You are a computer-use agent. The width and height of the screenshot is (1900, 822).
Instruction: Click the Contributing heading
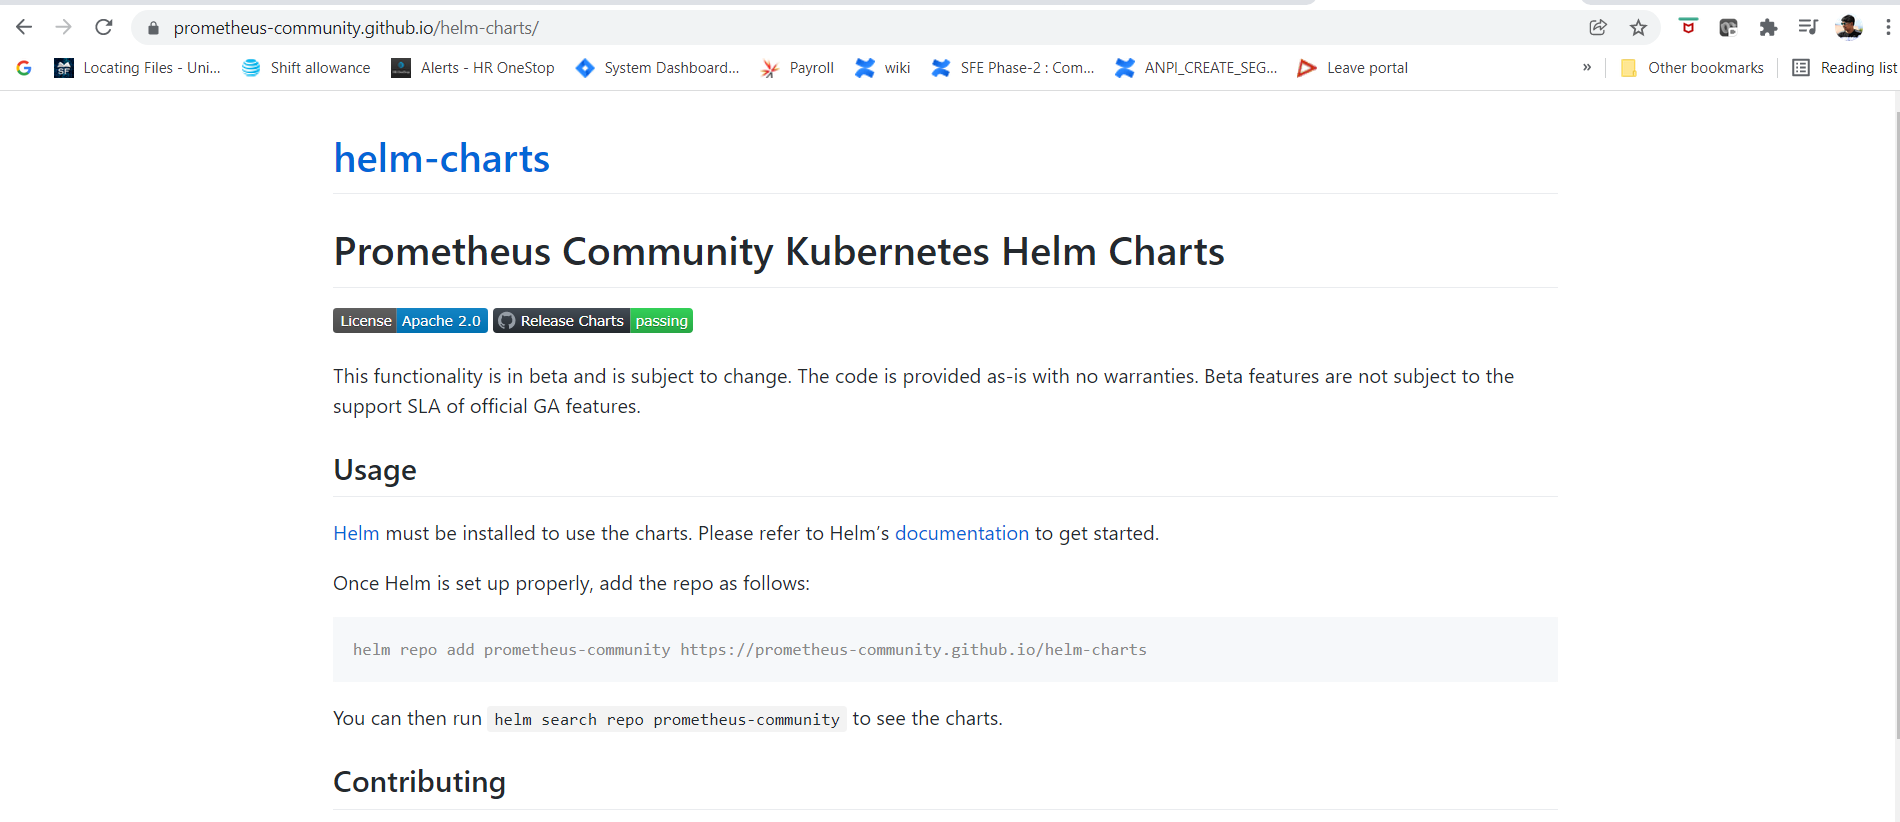(x=419, y=781)
